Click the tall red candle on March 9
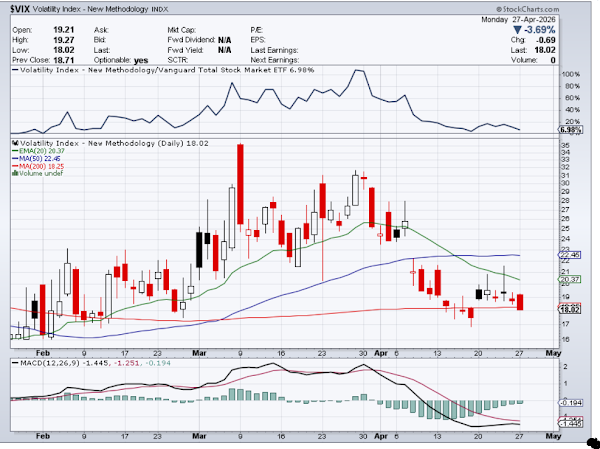 [240, 184]
